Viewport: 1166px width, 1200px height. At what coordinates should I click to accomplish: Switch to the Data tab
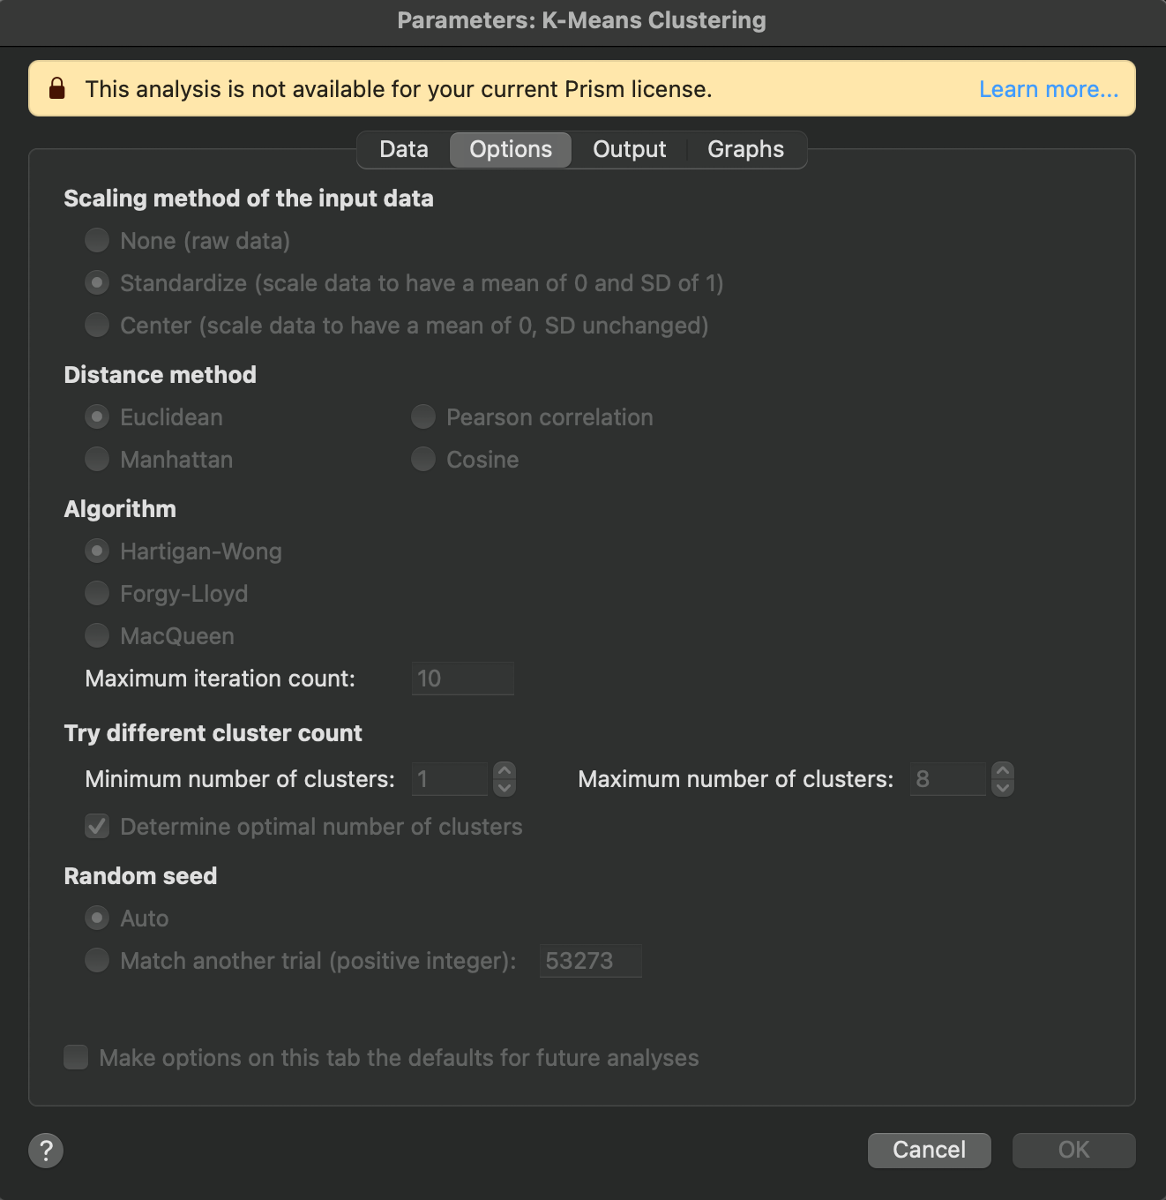click(404, 149)
